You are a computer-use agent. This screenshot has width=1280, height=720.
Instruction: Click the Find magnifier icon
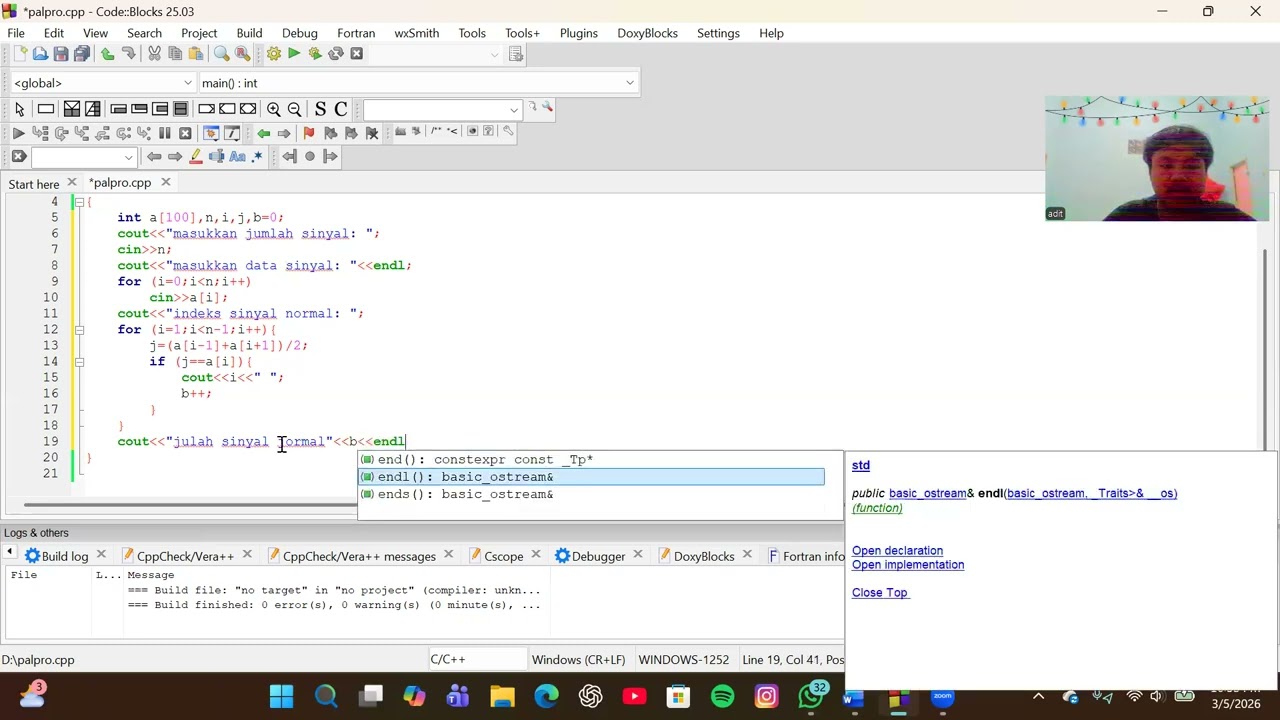point(222,54)
